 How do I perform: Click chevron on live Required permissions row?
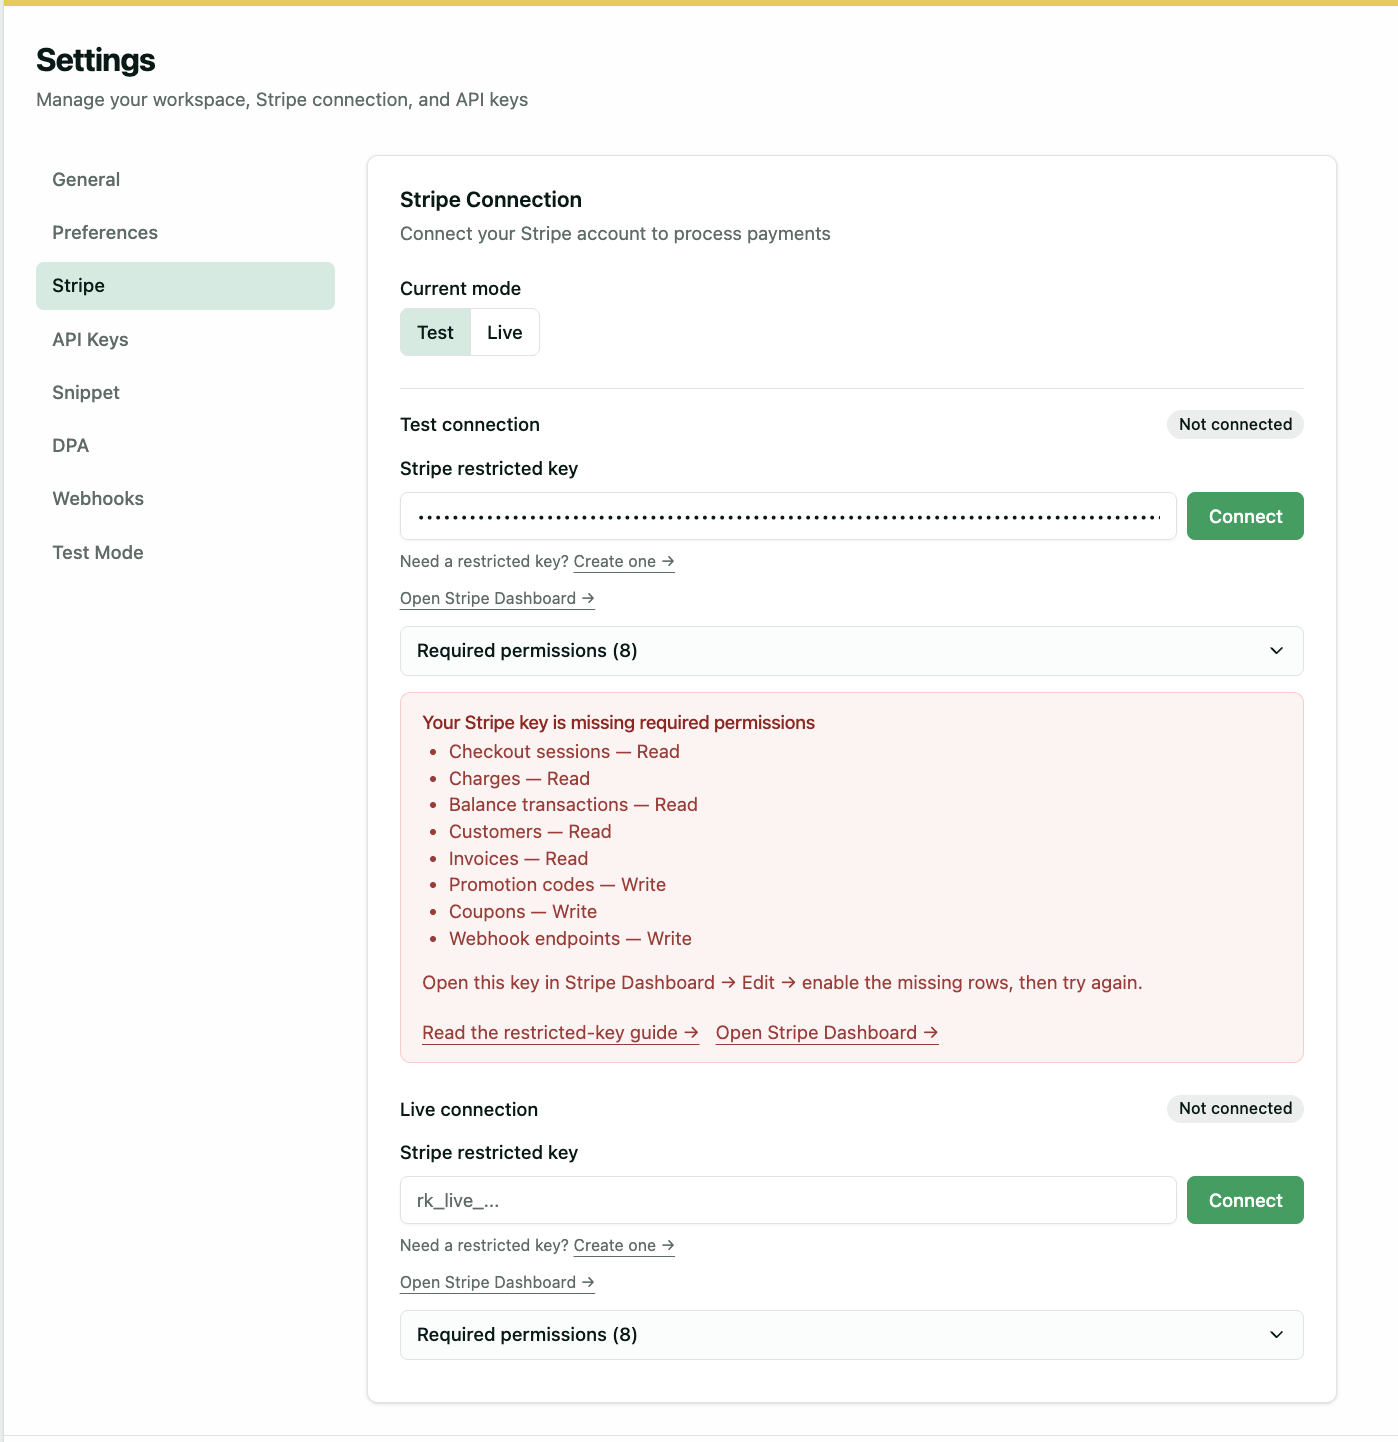(1276, 1335)
